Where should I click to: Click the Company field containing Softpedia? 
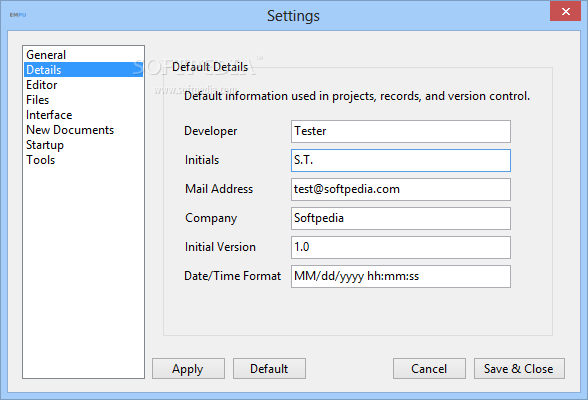400,218
